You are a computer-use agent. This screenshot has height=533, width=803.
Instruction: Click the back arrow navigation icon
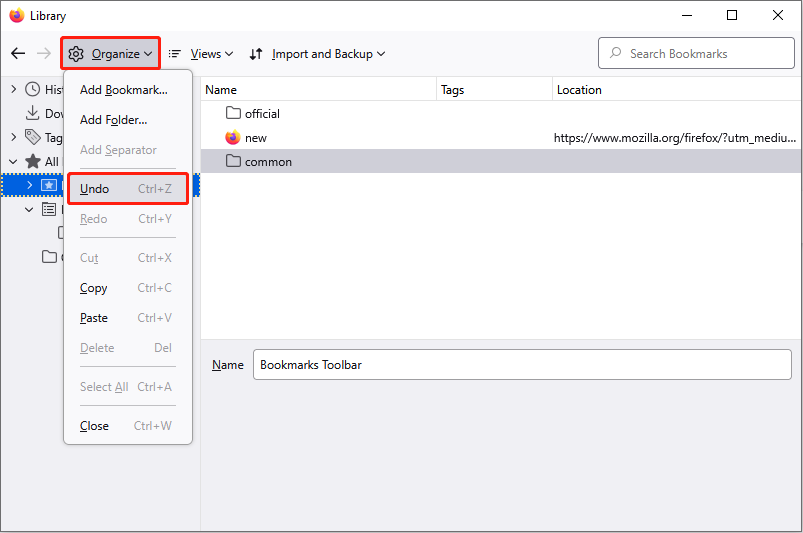pyautogui.click(x=18, y=54)
